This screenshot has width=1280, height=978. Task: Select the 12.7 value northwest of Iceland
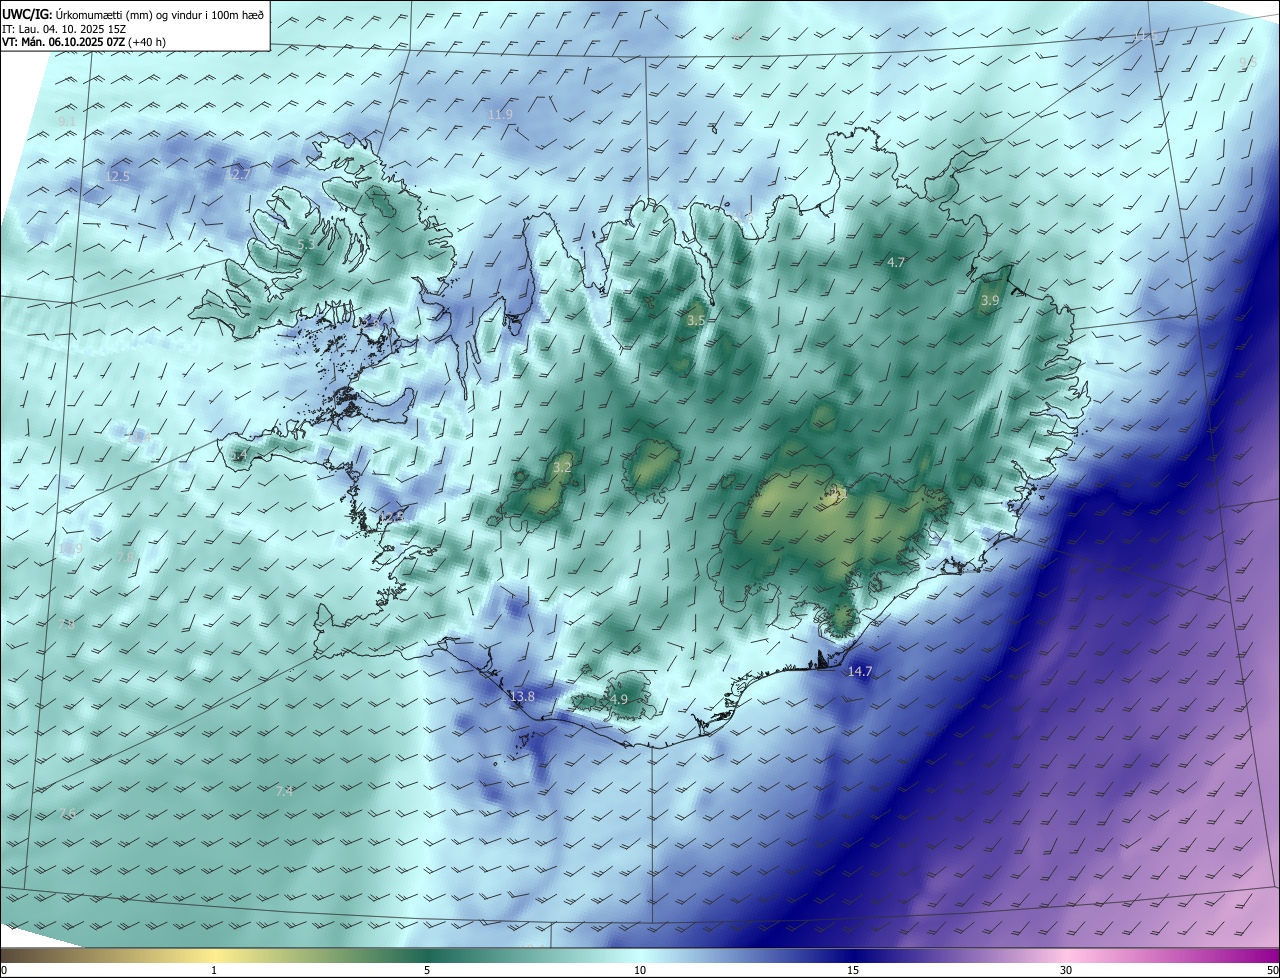(238, 174)
